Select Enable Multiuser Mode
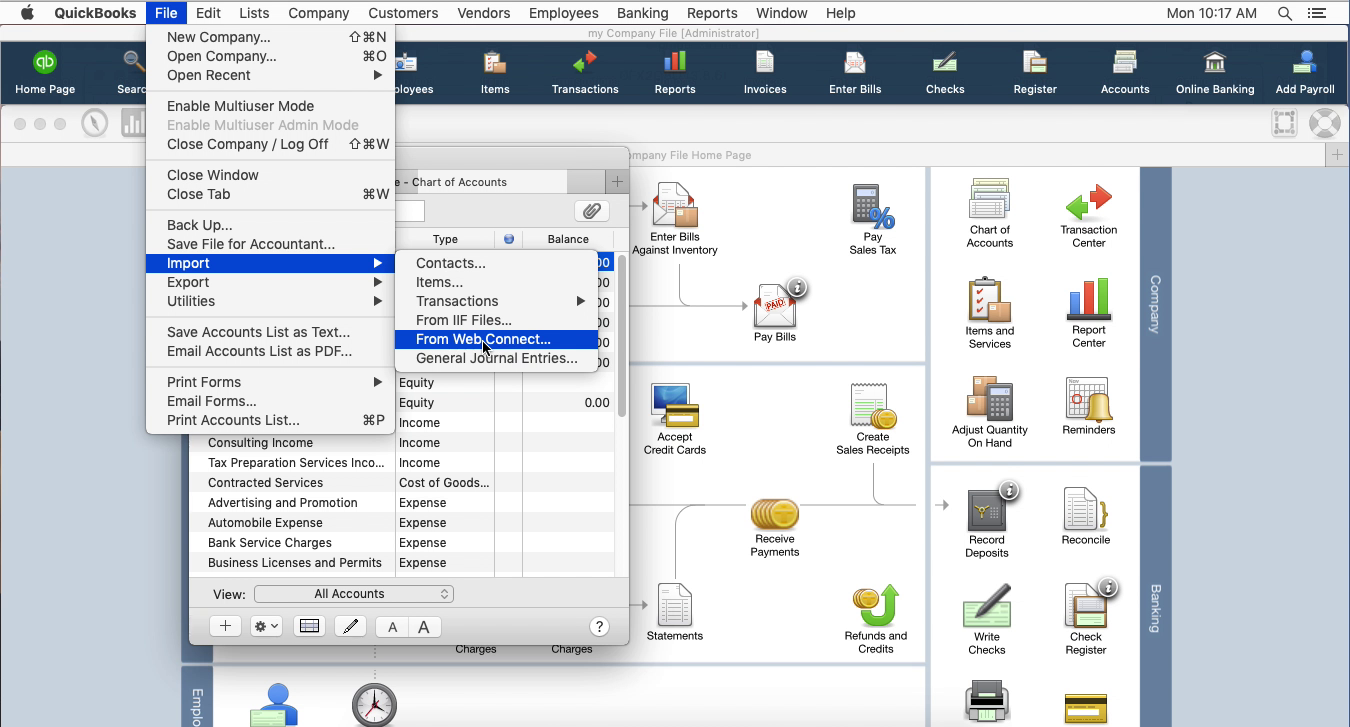Screen dimensions: 1350x727 pos(270,106)
